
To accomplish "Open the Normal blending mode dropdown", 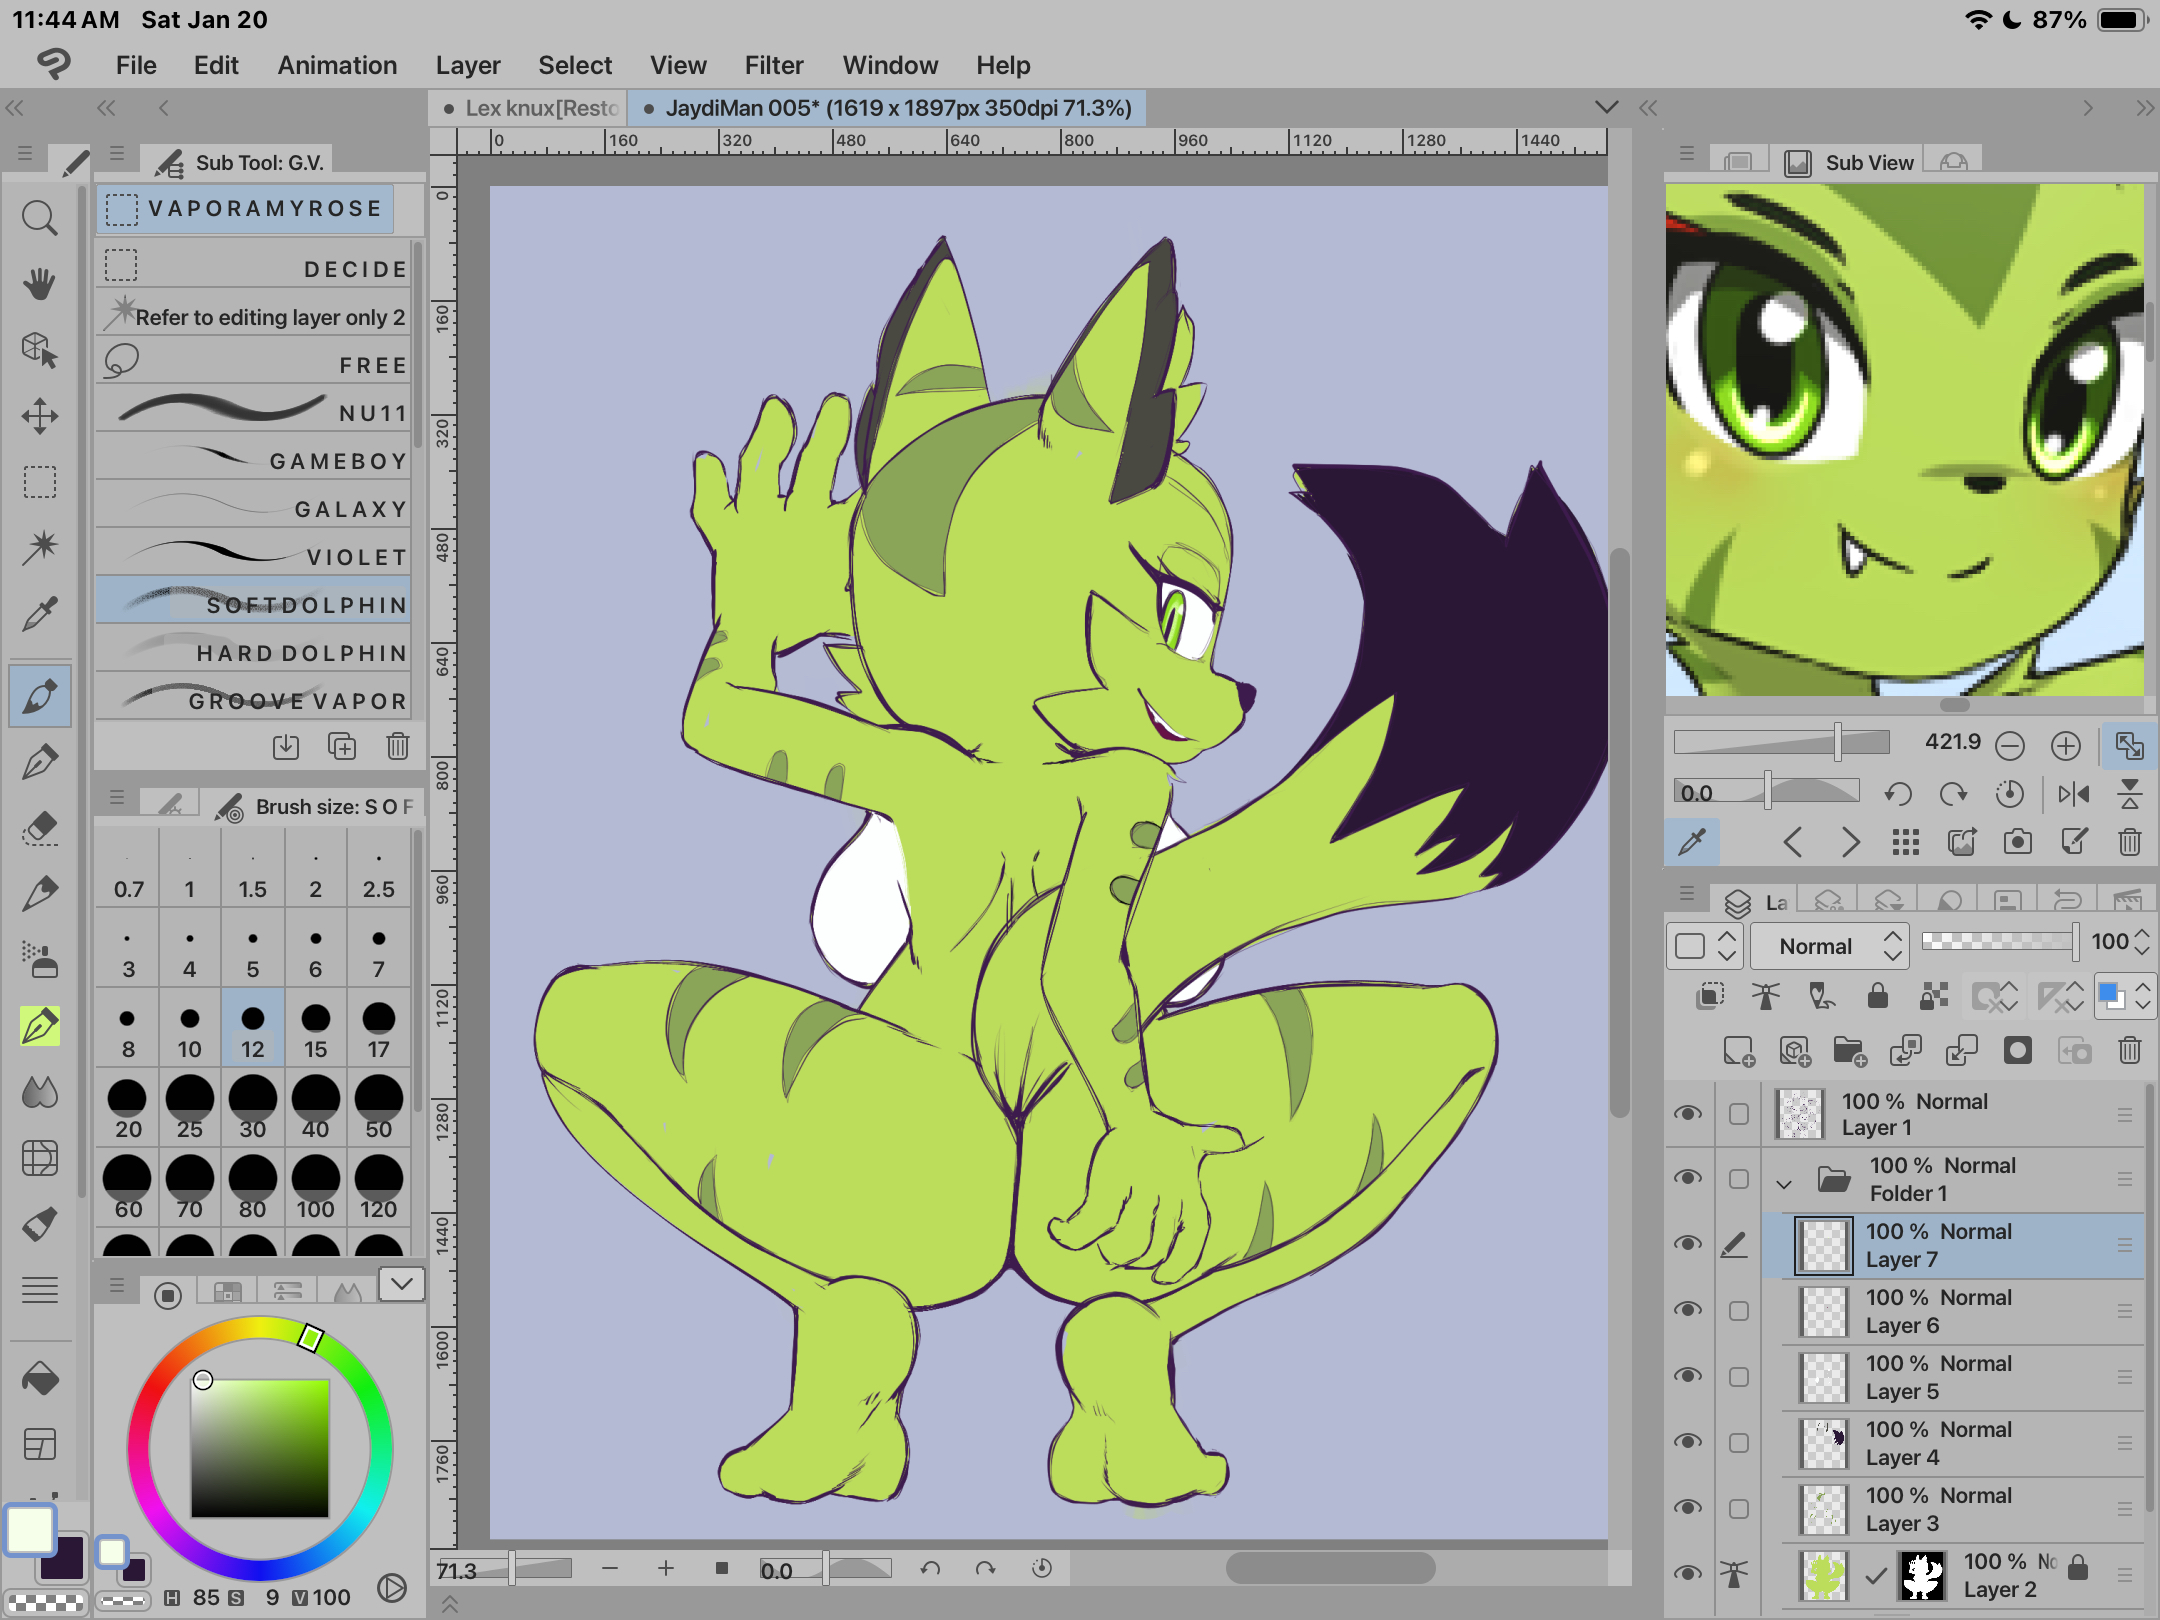I will click(x=1829, y=946).
